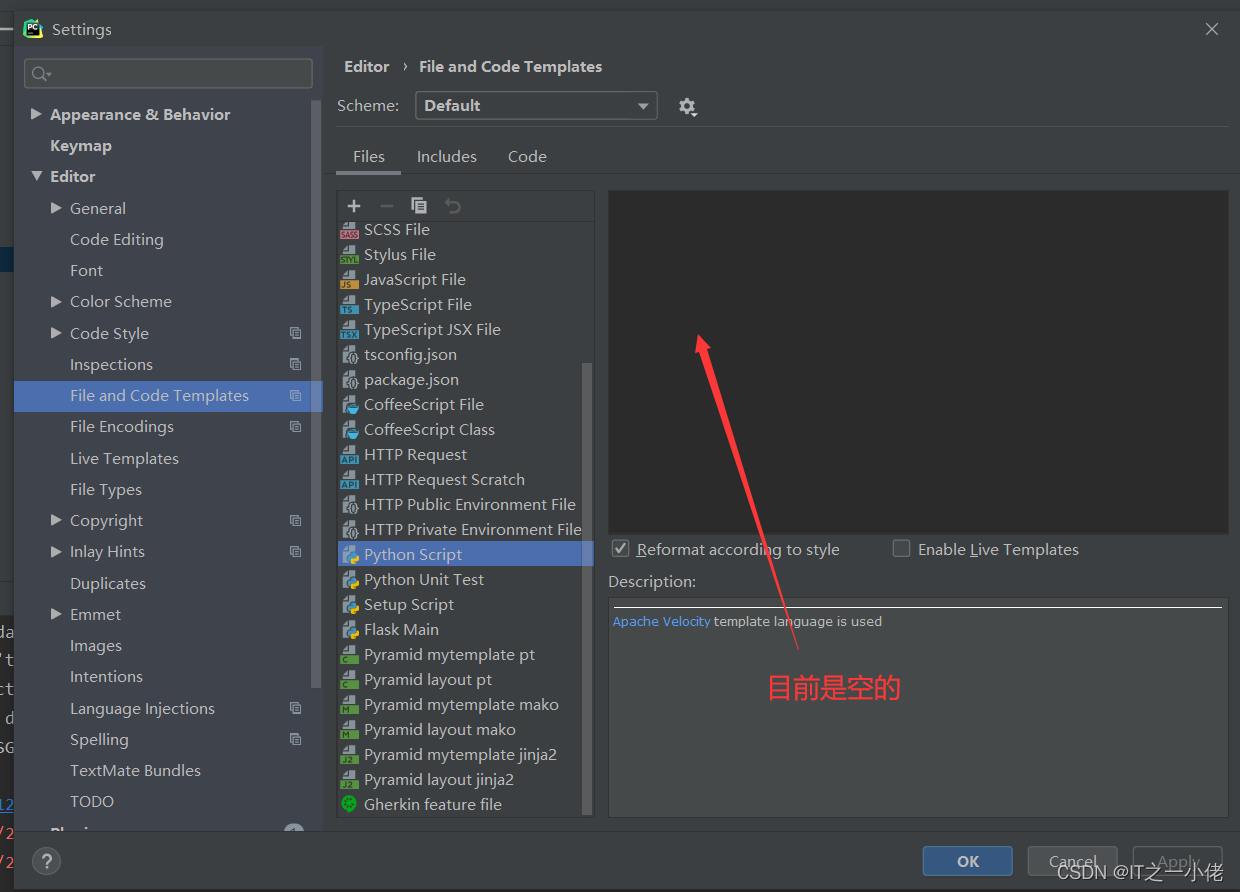The width and height of the screenshot is (1240, 892).
Task: Click the search magnifier icon
Action: pyautogui.click(x=41, y=74)
